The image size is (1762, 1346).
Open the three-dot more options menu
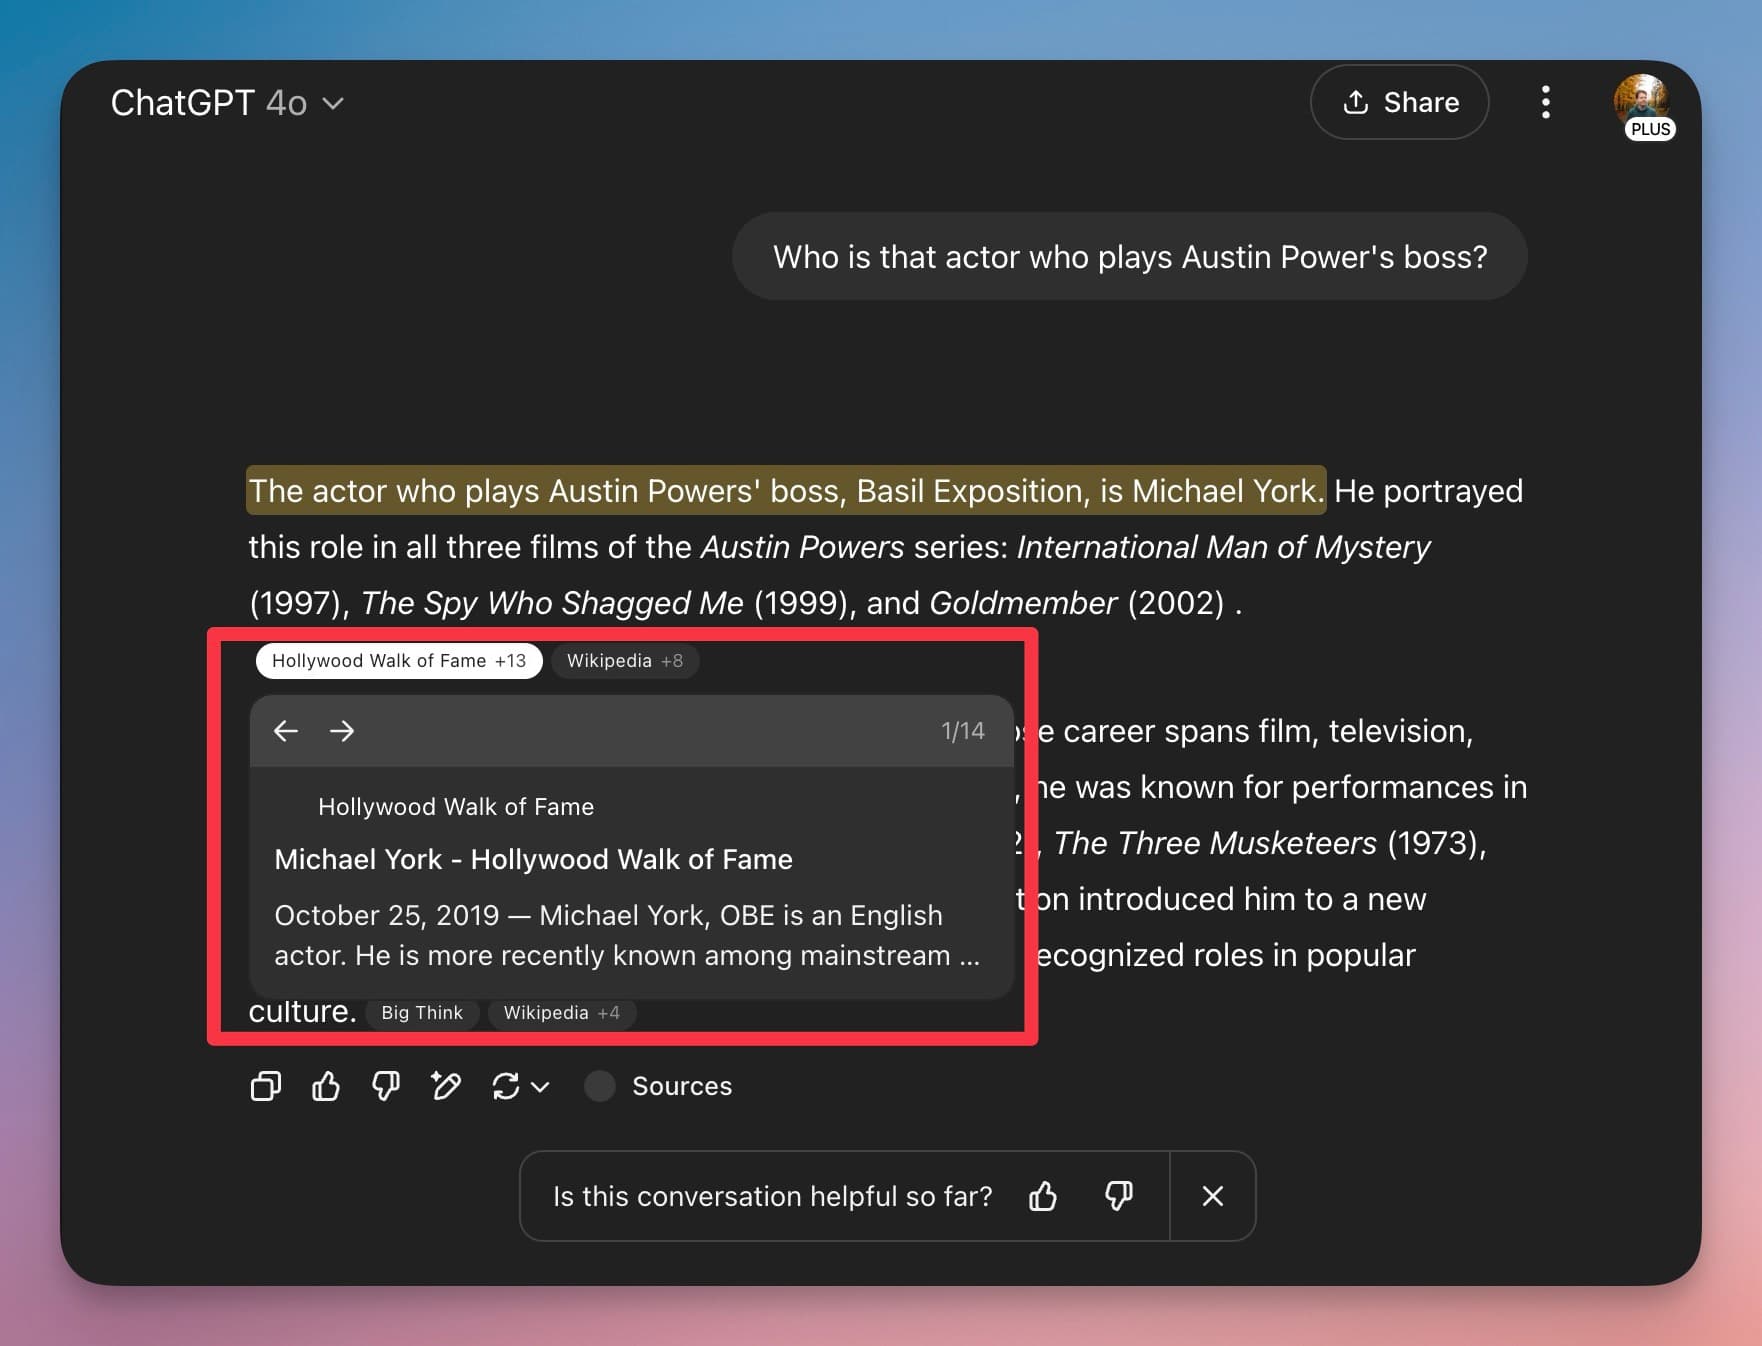coord(1546,102)
